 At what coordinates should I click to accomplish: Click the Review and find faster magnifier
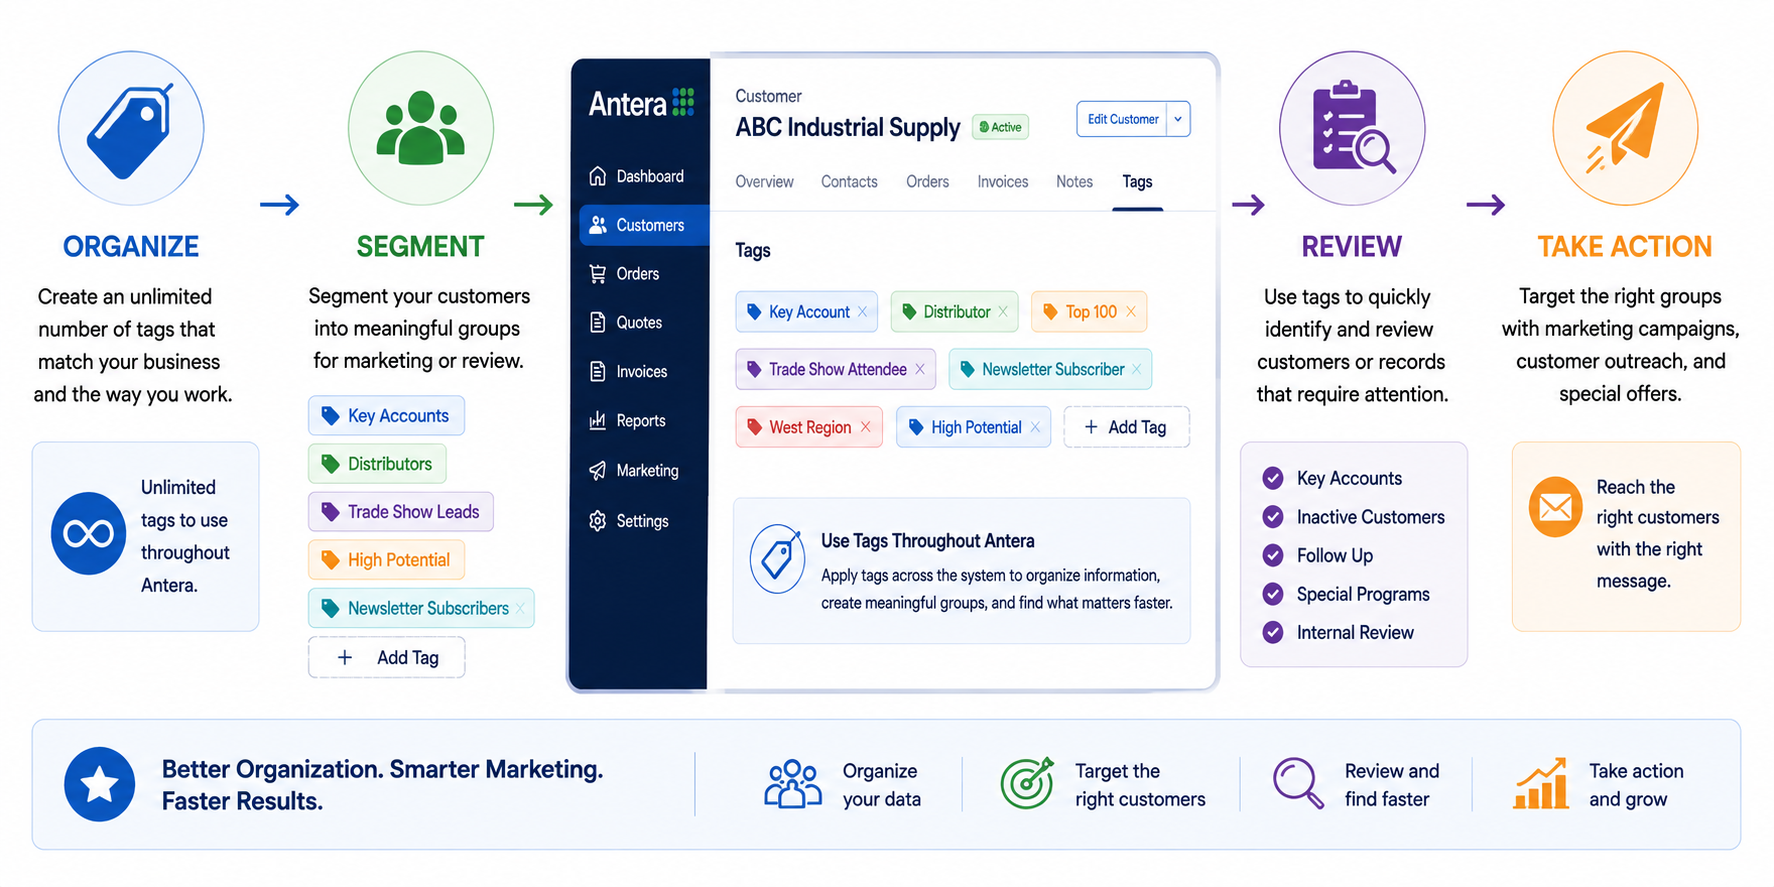click(1298, 783)
